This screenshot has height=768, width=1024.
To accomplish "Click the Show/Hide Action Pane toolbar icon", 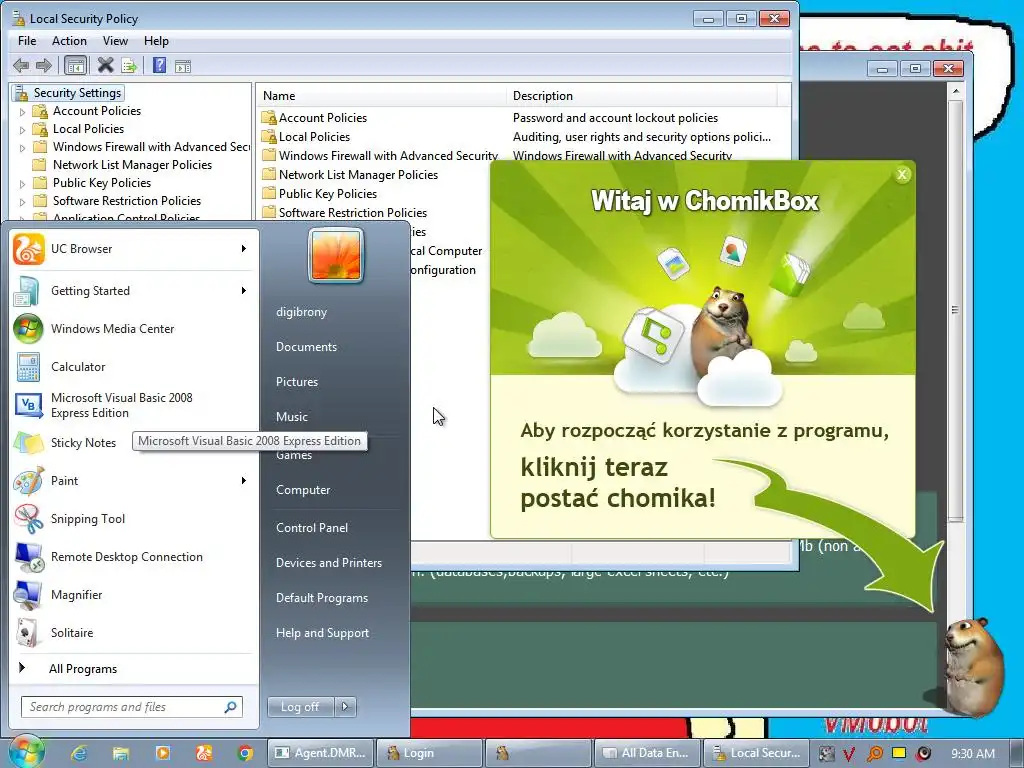I will (x=183, y=66).
